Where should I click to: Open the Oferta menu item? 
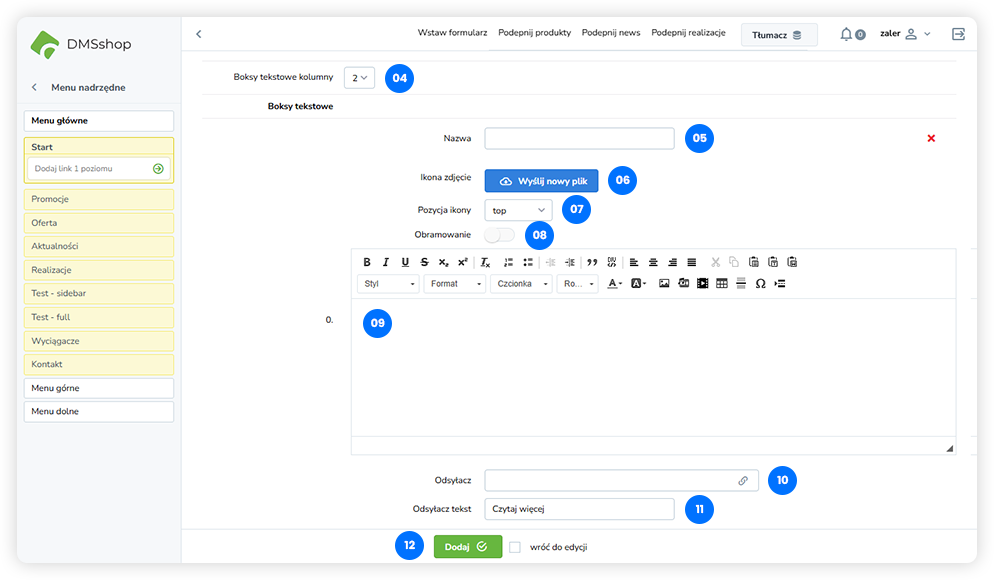tap(98, 223)
